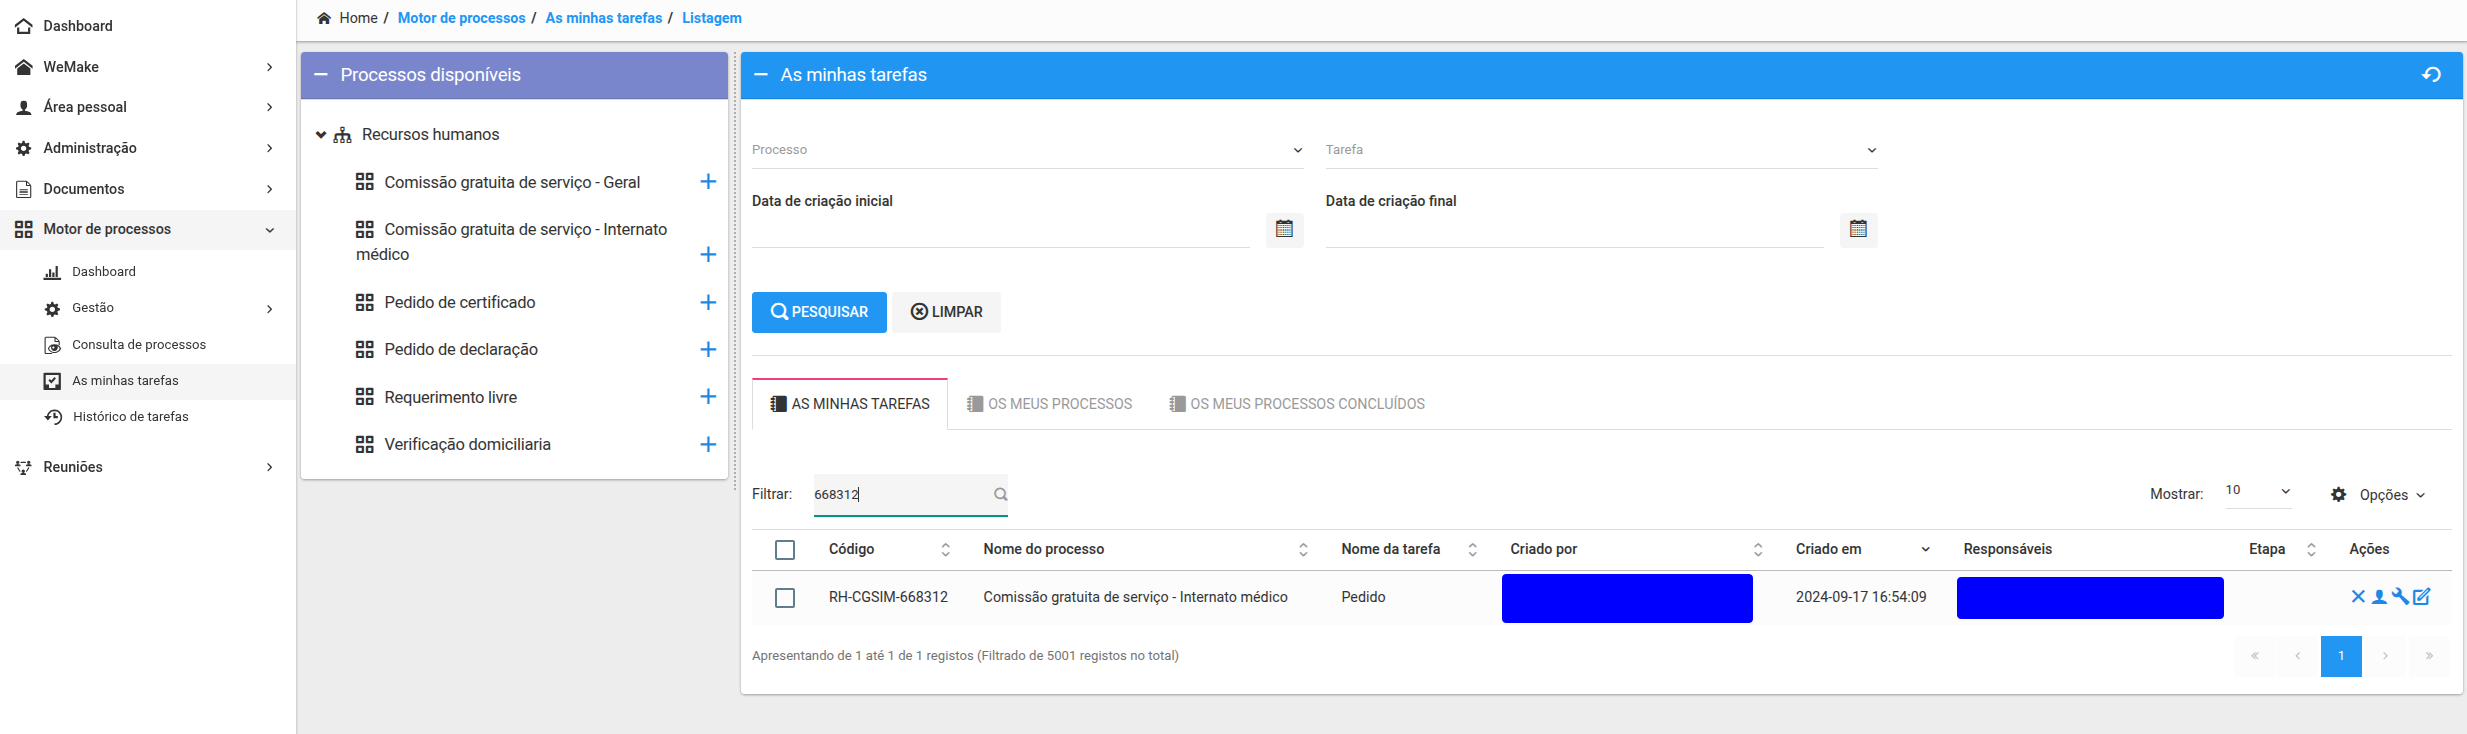Click the refresh icon in As minhas tarefas header
Viewport: 2467px width, 734px height.
[2431, 75]
